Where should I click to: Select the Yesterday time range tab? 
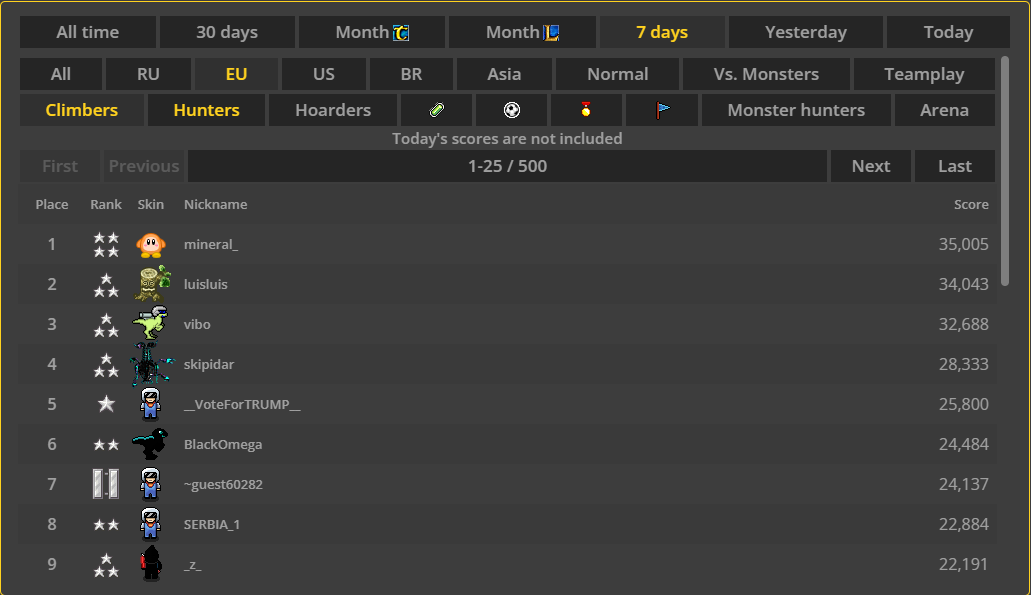pyautogui.click(x=805, y=32)
